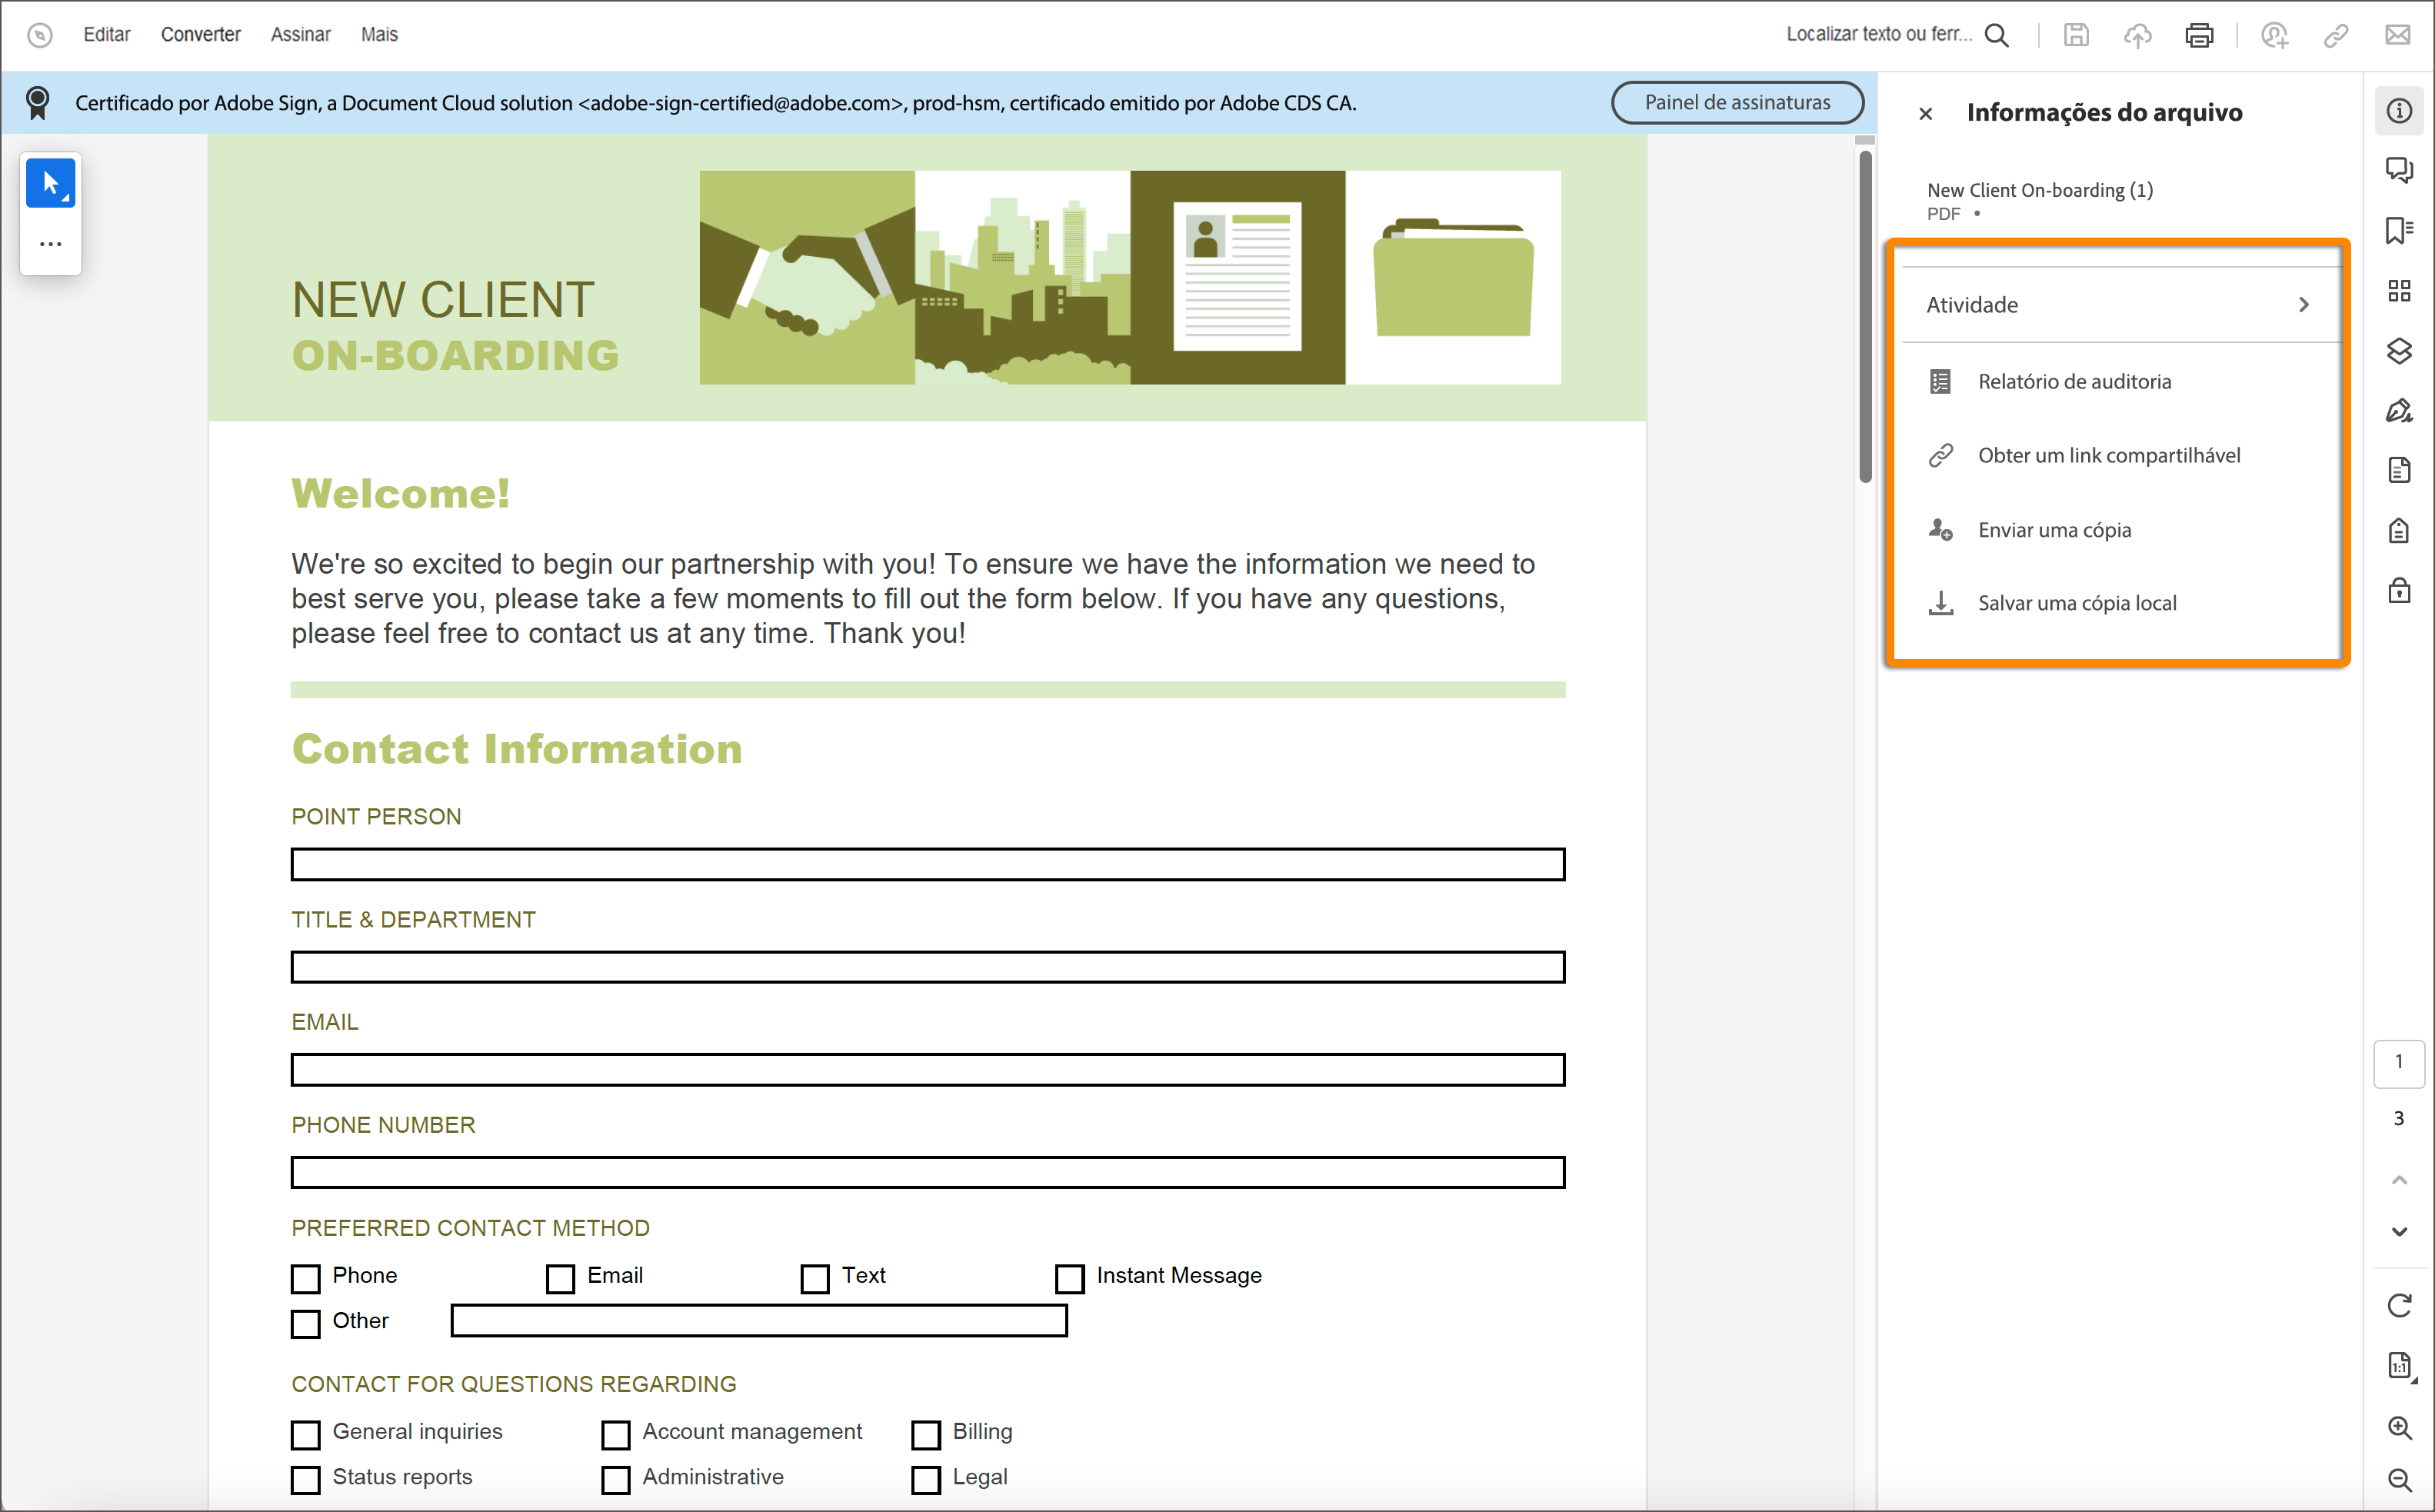
Task: Open the Converter menu
Action: pos(200,35)
